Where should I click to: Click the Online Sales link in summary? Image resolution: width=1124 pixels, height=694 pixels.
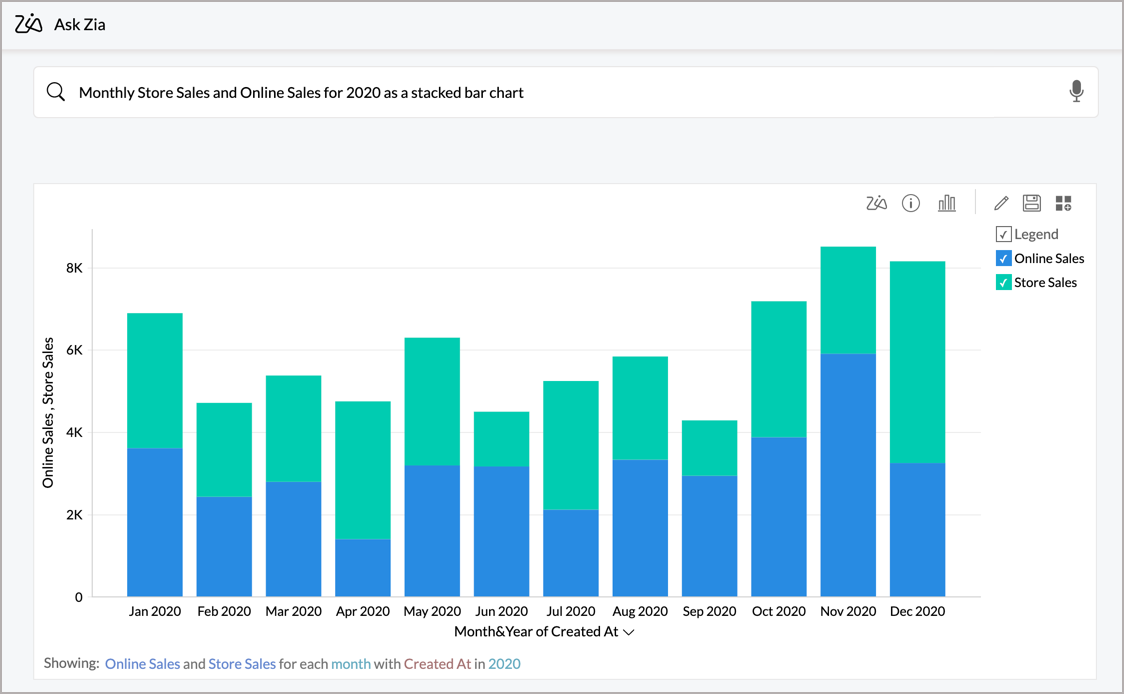[x=142, y=663]
